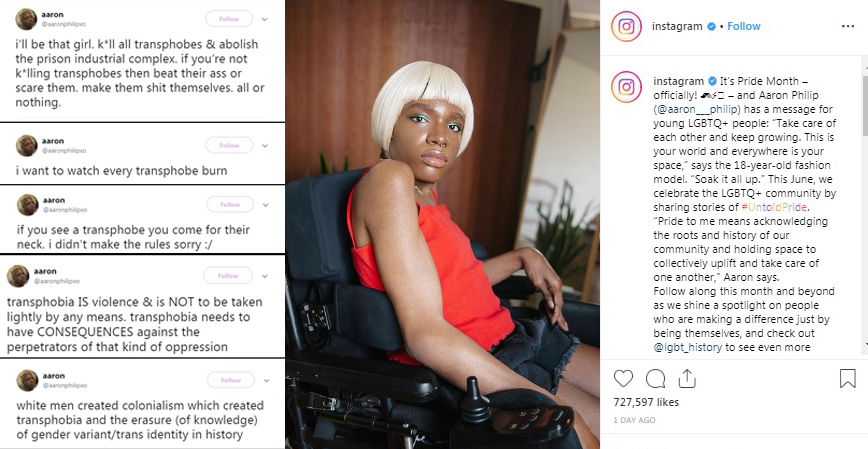868x449 pixels.
Task: Save the post with the bookmark icon
Action: (x=848, y=379)
